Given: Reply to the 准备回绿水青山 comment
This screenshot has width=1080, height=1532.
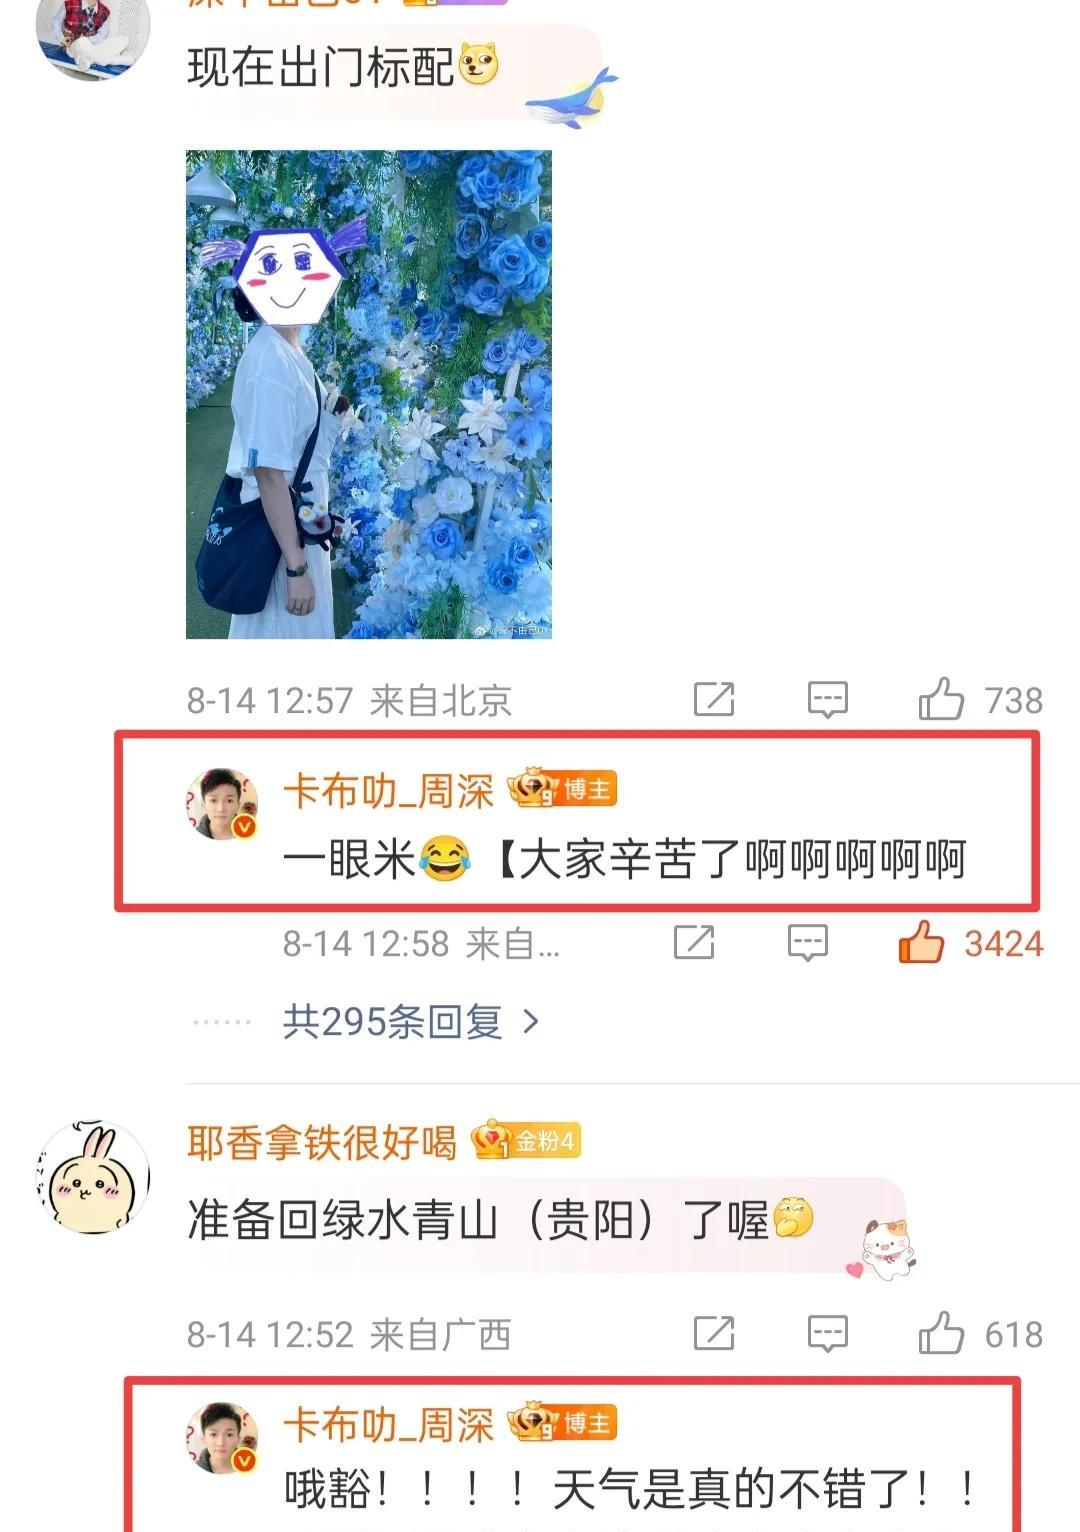Looking at the screenshot, I should tap(827, 1333).
